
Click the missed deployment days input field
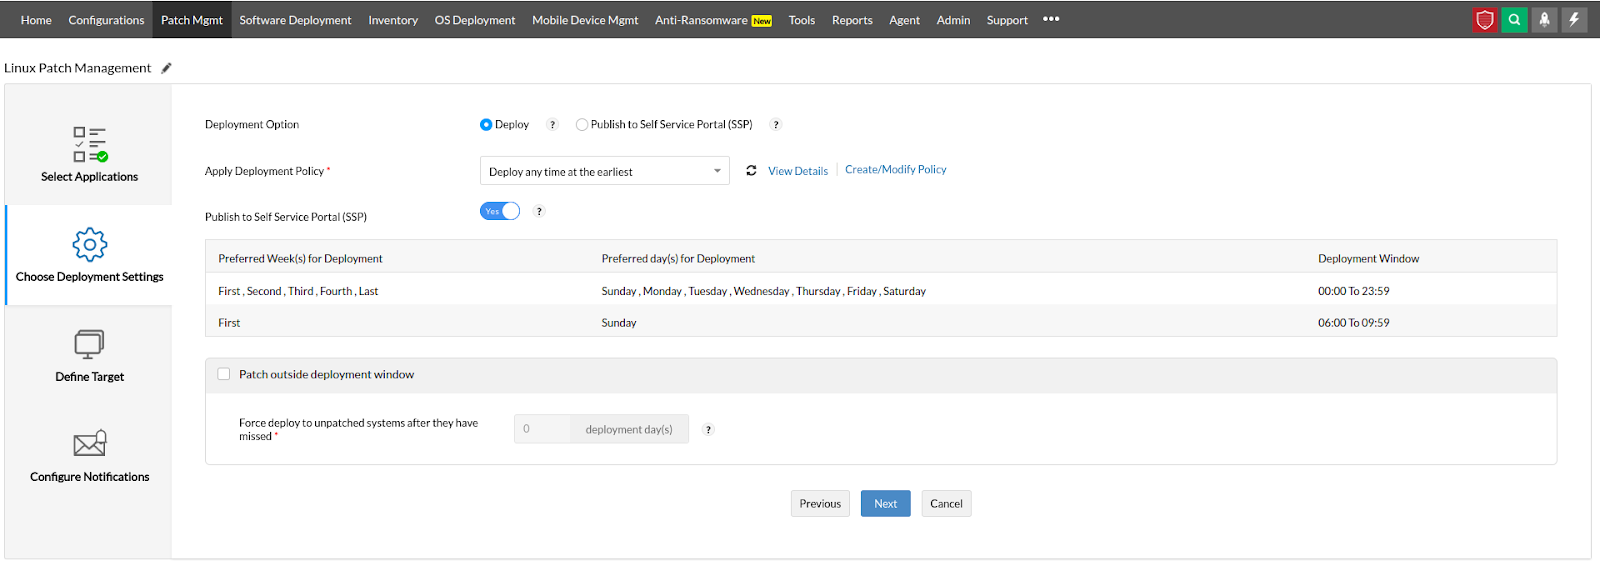tap(541, 429)
